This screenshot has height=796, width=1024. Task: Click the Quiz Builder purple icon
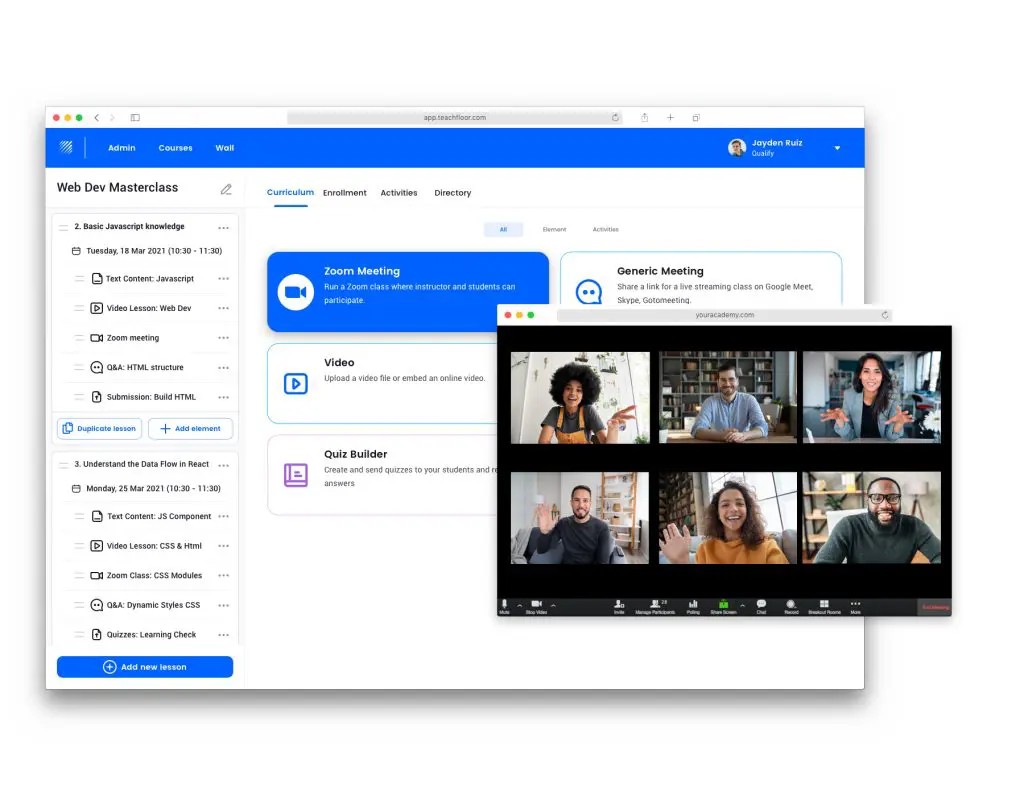click(296, 475)
